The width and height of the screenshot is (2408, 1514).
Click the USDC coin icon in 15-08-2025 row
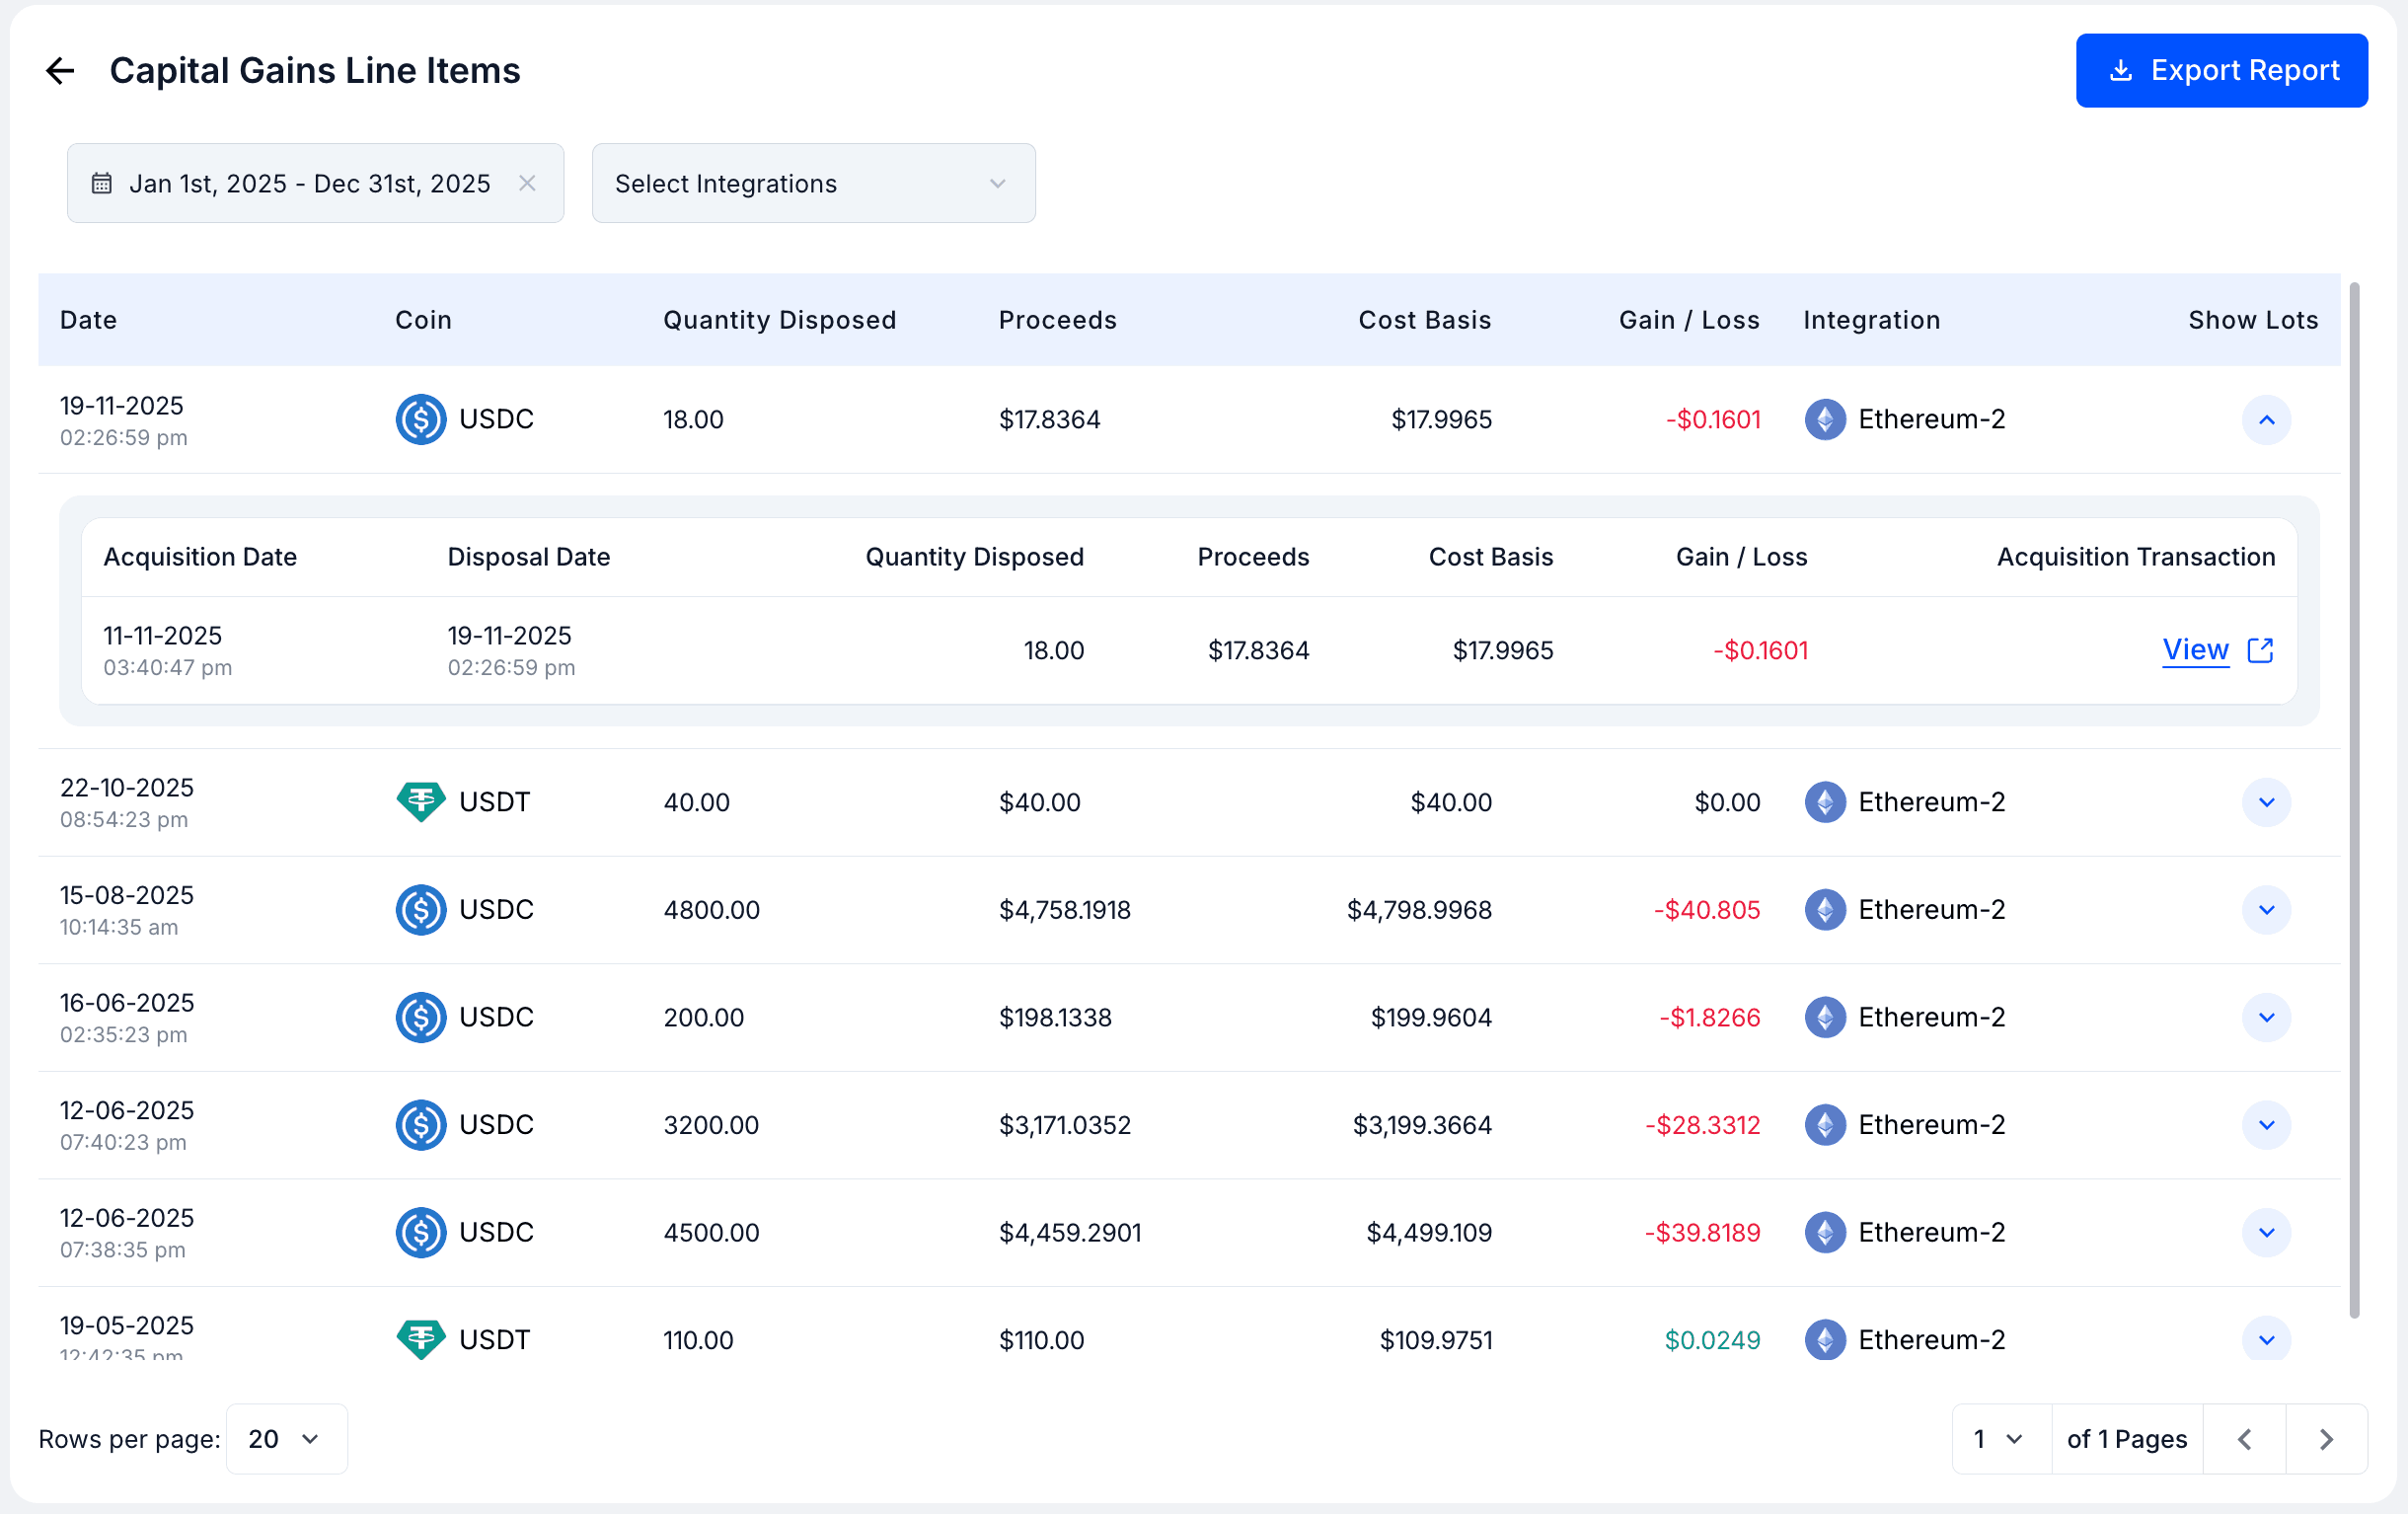point(421,910)
